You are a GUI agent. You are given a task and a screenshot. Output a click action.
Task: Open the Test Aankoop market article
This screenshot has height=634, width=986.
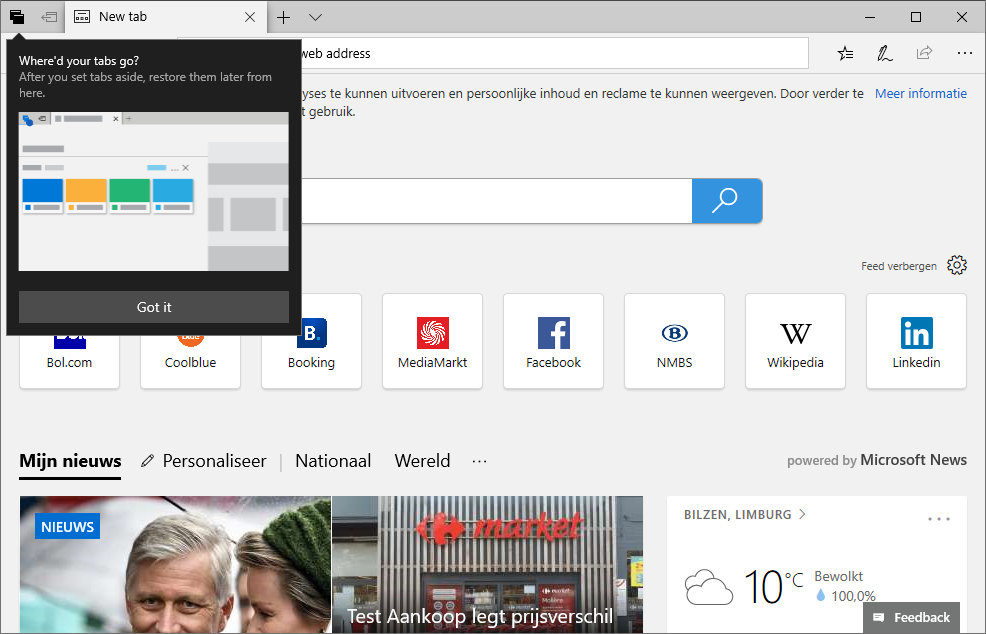[487, 564]
